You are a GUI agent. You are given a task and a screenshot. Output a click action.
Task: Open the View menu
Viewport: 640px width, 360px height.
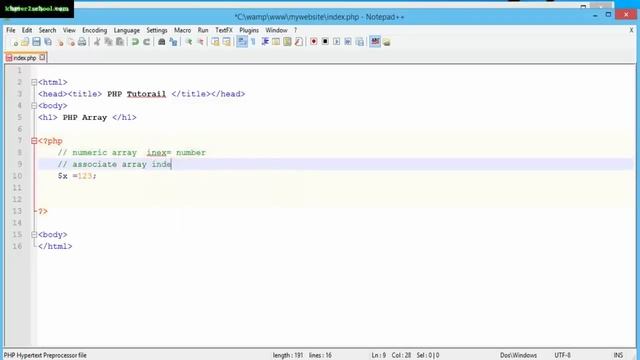pos(69,30)
